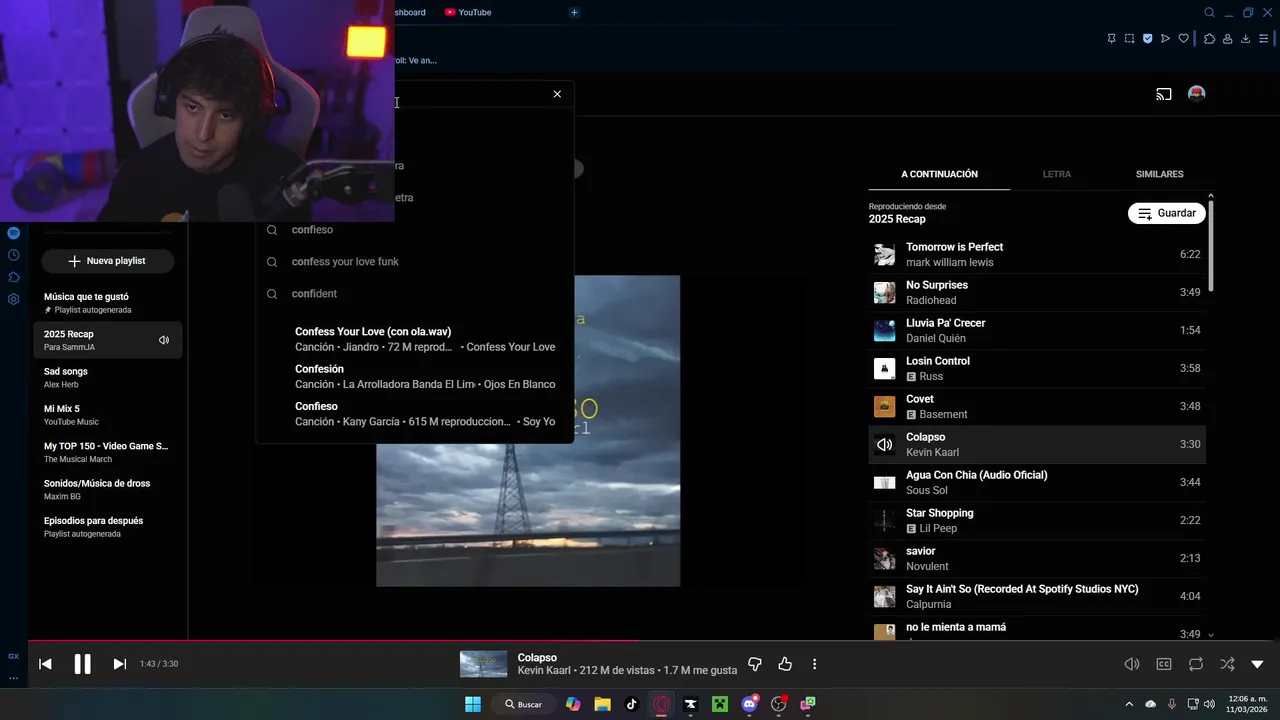Toggle shuffle mode
Viewport: 1280px width, 720px height.
[x=1227, y=664]
